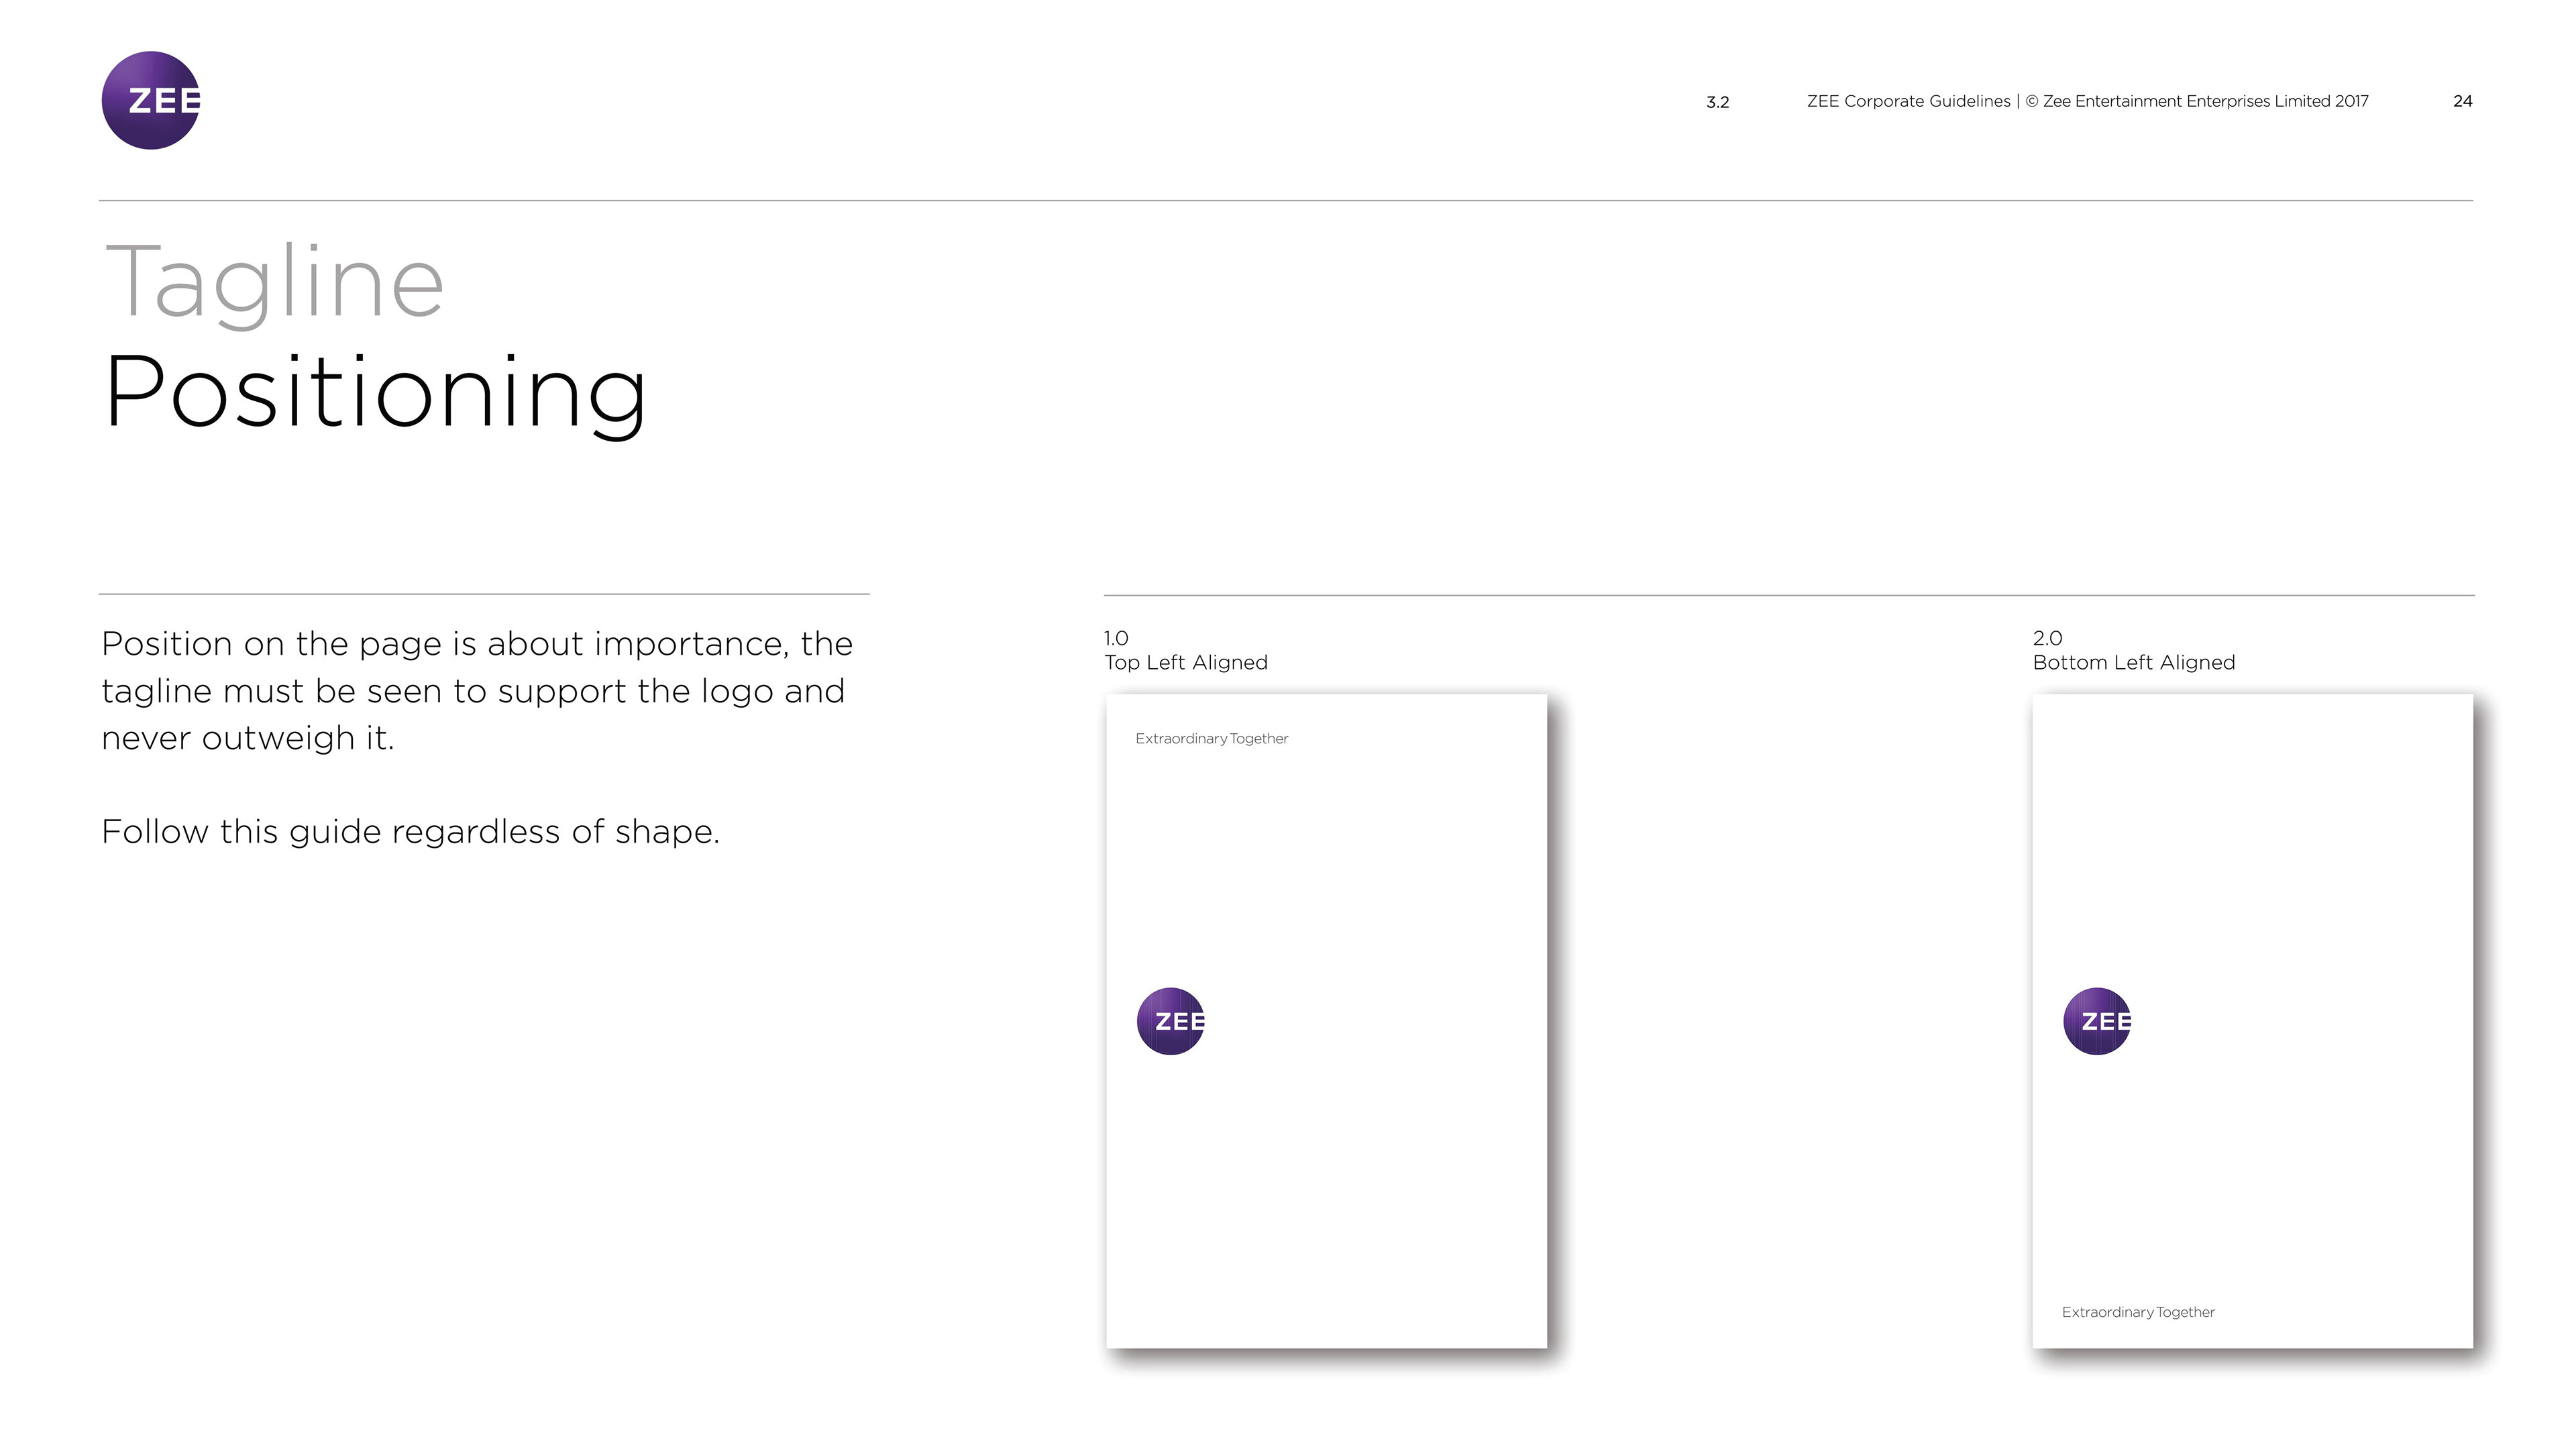This screenshot has width=2576, height=1449.
Task: Click the 2.0 example number label
Action: tap(2047, 638)
